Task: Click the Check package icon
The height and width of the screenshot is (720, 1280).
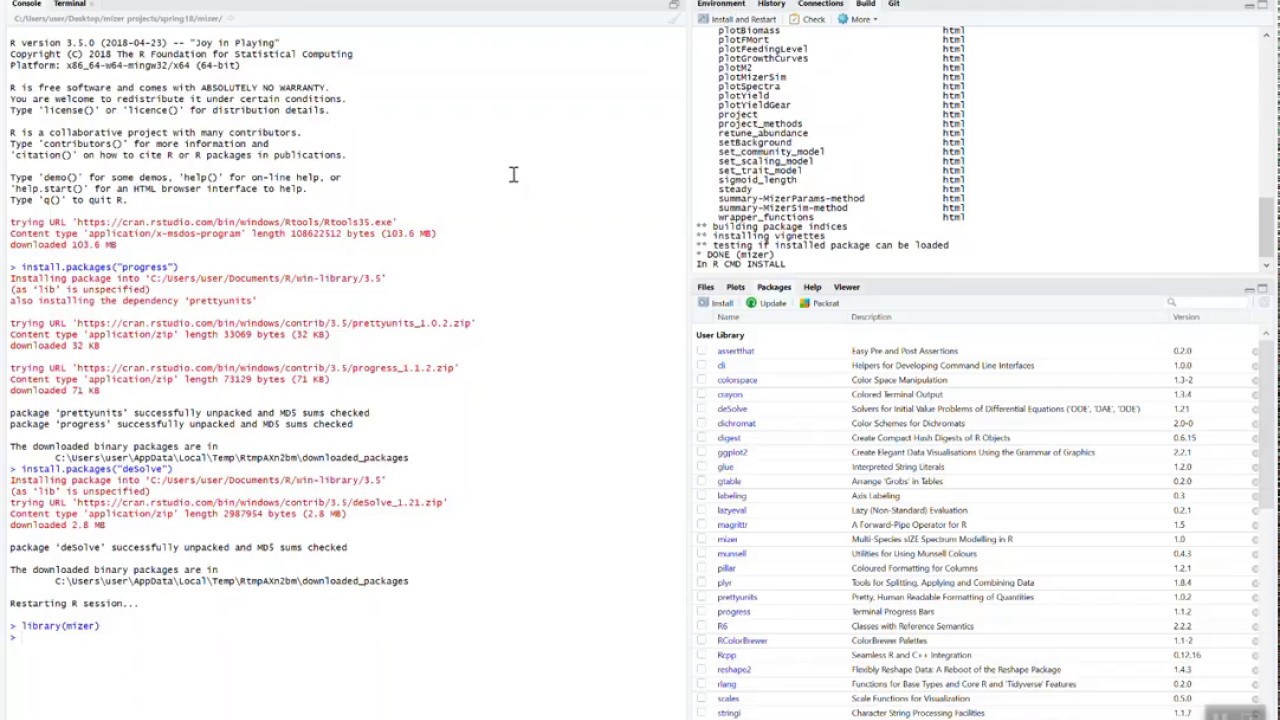Action: click(x=794, y=19)
